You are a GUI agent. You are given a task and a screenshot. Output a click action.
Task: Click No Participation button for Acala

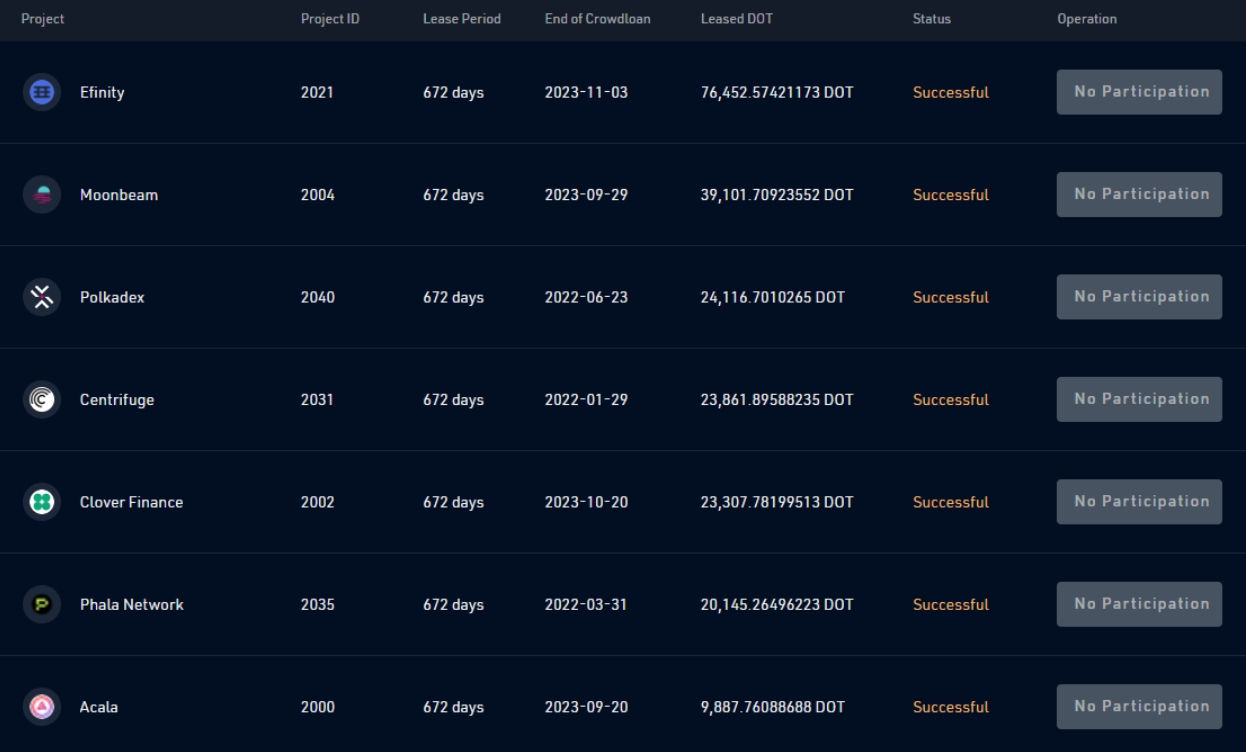1139,706
